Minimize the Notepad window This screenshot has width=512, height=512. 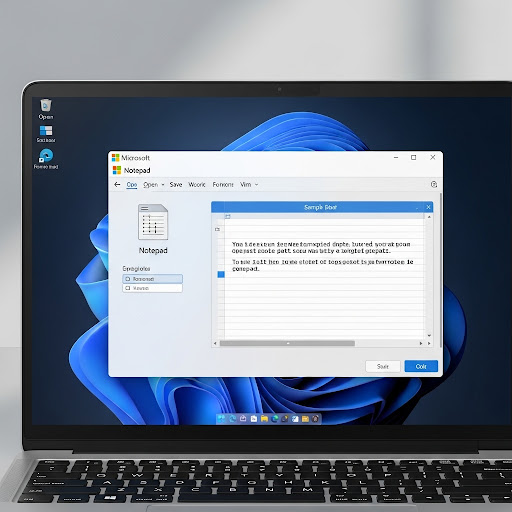tap(396, 157)
